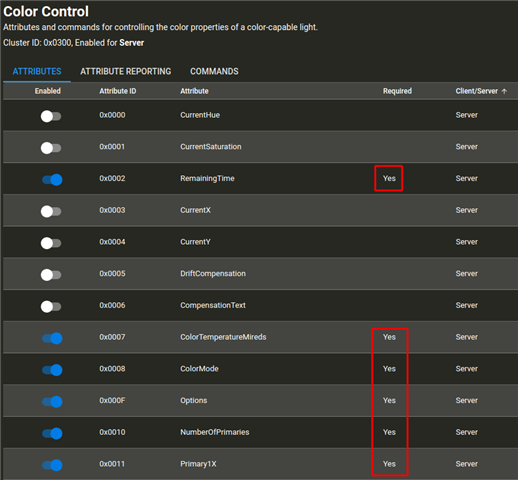Click the CurrentHue attribute name
The image size is (518, 480).
(200, 115)
